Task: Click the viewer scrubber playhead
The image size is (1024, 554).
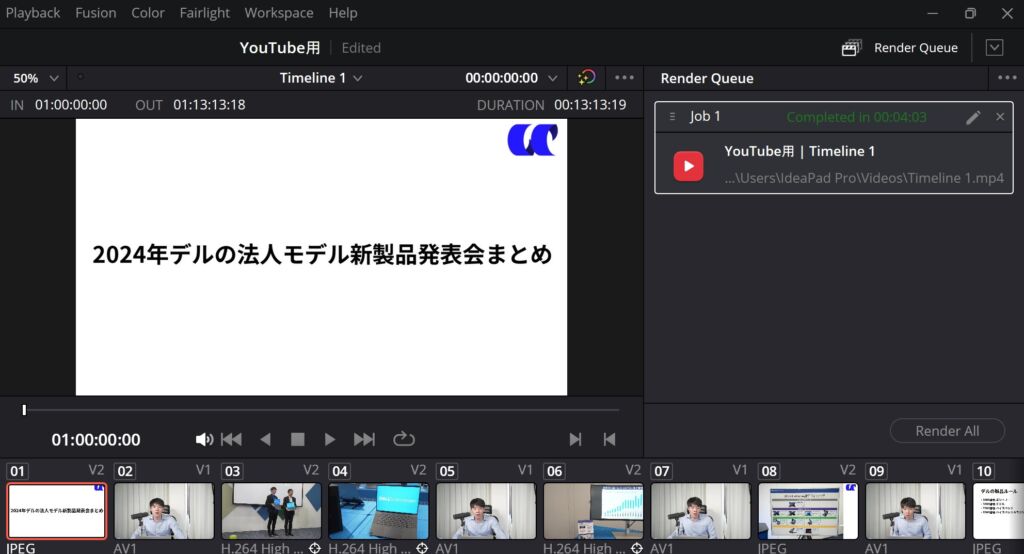Action: pyautogui.click(x=24, y=410)
